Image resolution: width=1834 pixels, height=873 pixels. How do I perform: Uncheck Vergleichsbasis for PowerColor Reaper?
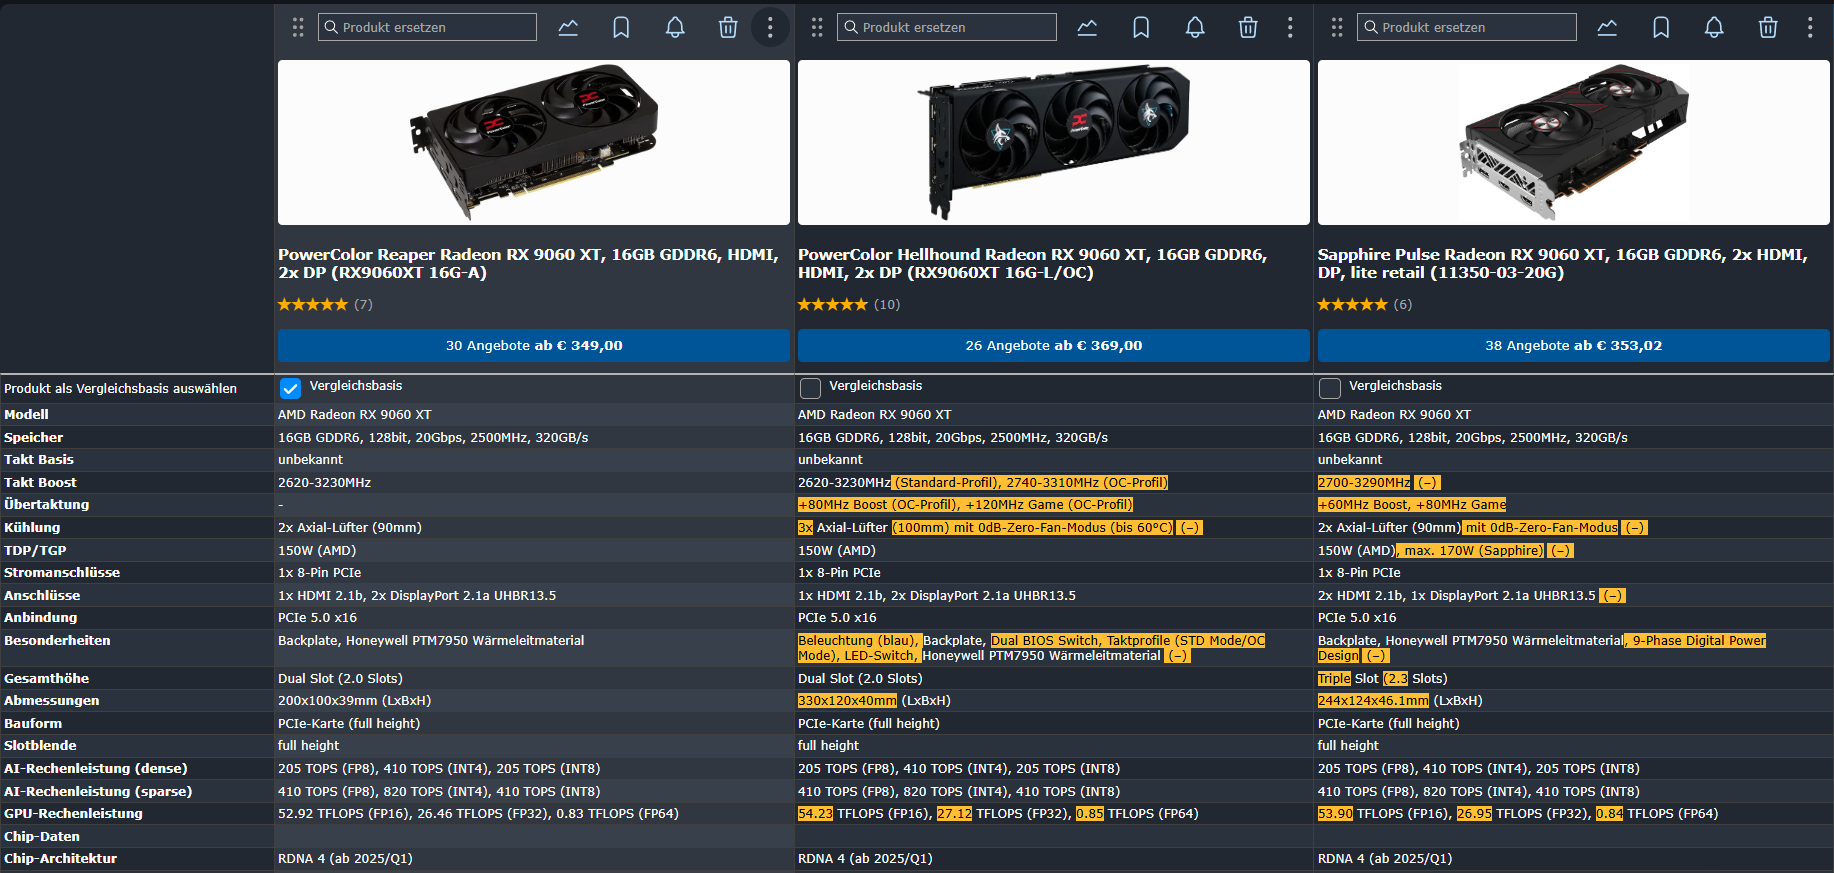(x=290, y=388)
